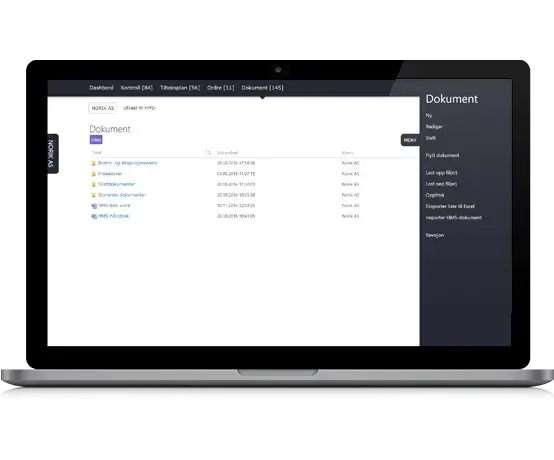
Task: Choose Ny in the Dokument menu
Action: click(429, 115)
